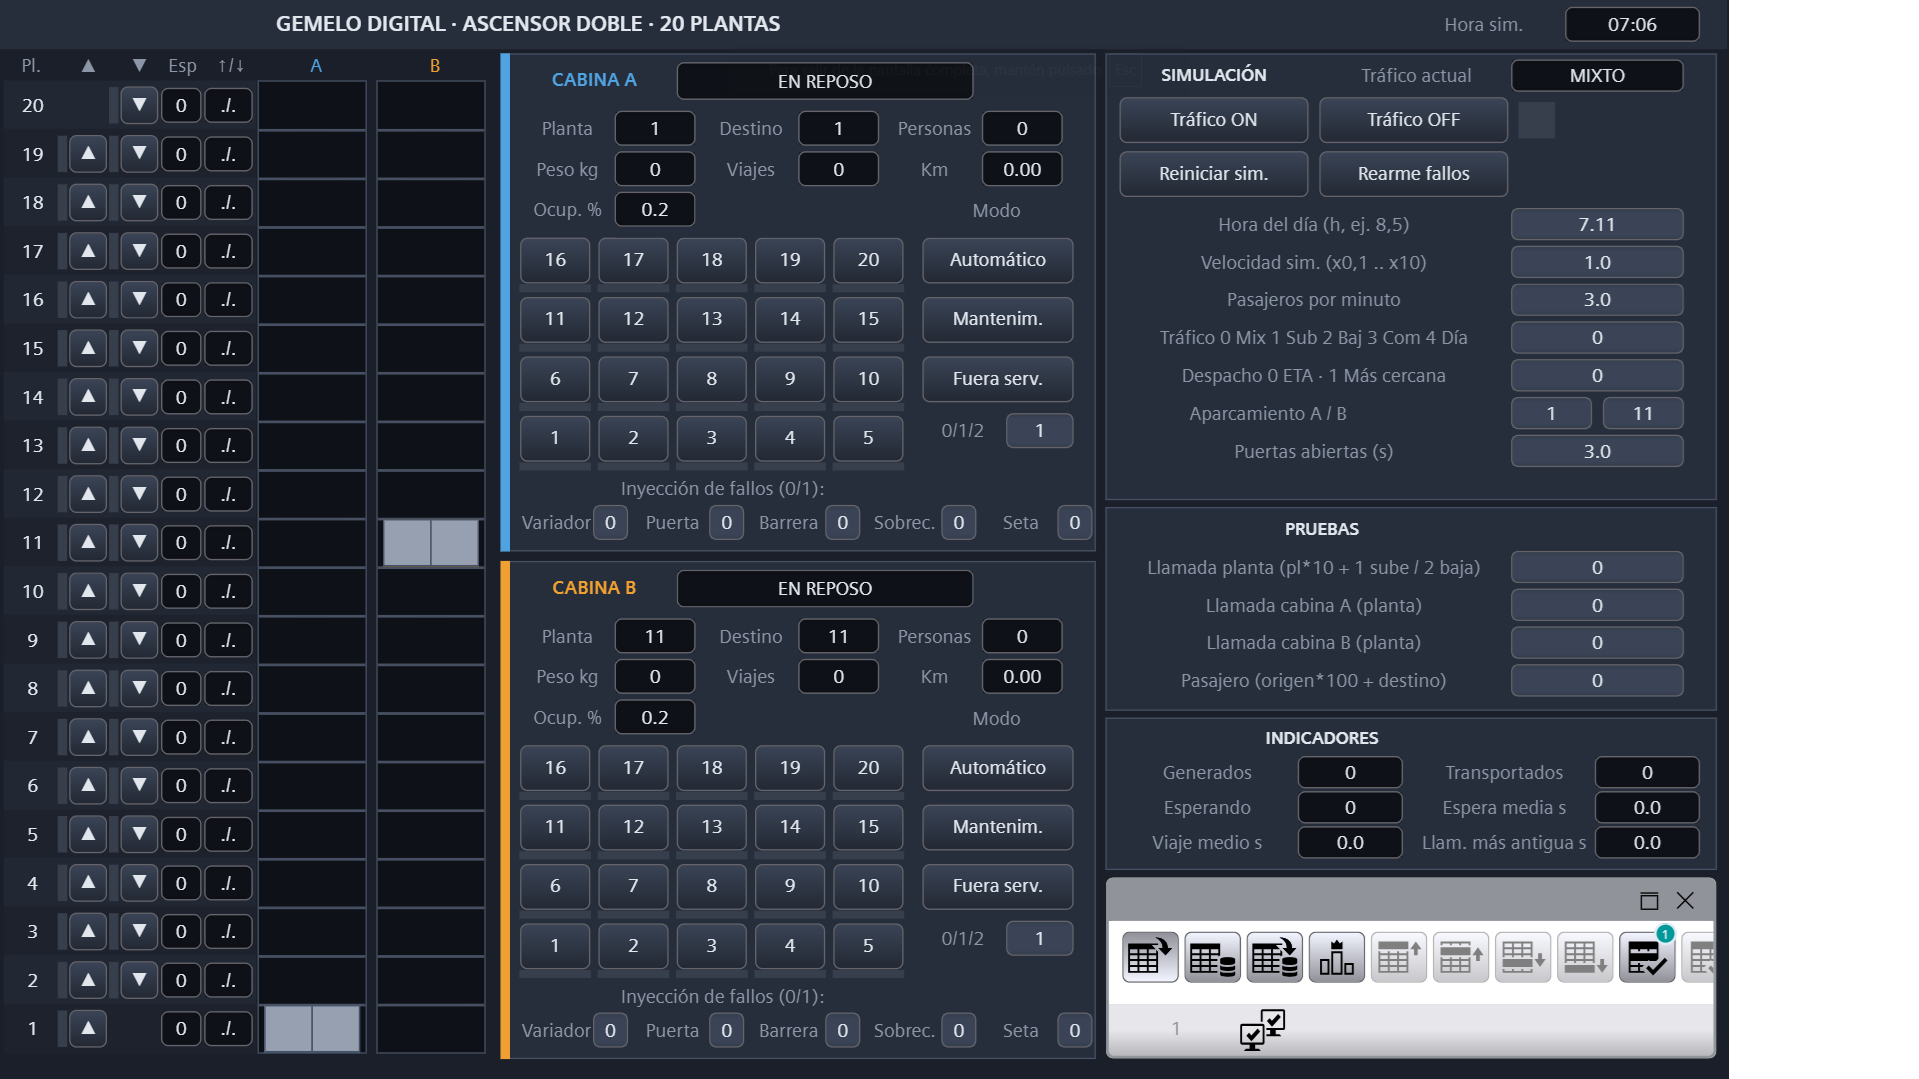This screenshot has width=1919, height=1079.
Task: Click the Aparcamiento B field showing 11
Action: [1642, 413]
